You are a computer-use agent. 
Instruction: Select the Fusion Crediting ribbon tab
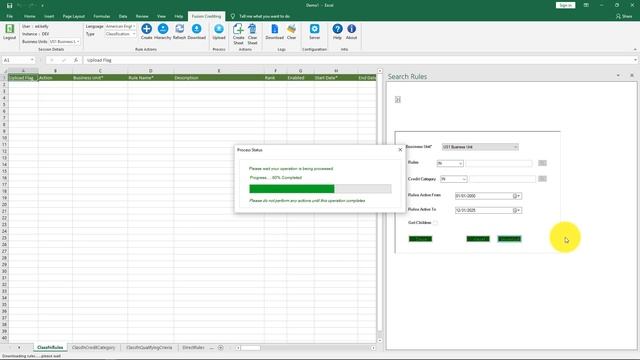(206, 16)
